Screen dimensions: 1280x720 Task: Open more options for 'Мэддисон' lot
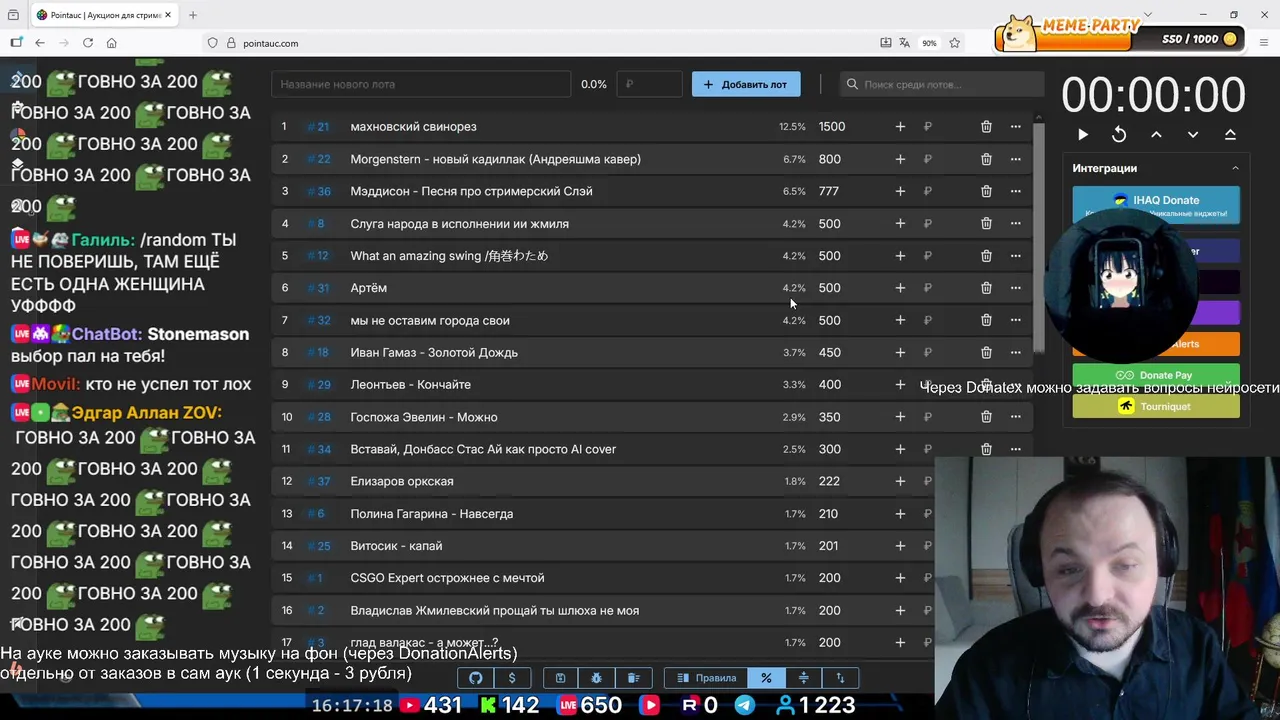click(x=1015, y=191)
